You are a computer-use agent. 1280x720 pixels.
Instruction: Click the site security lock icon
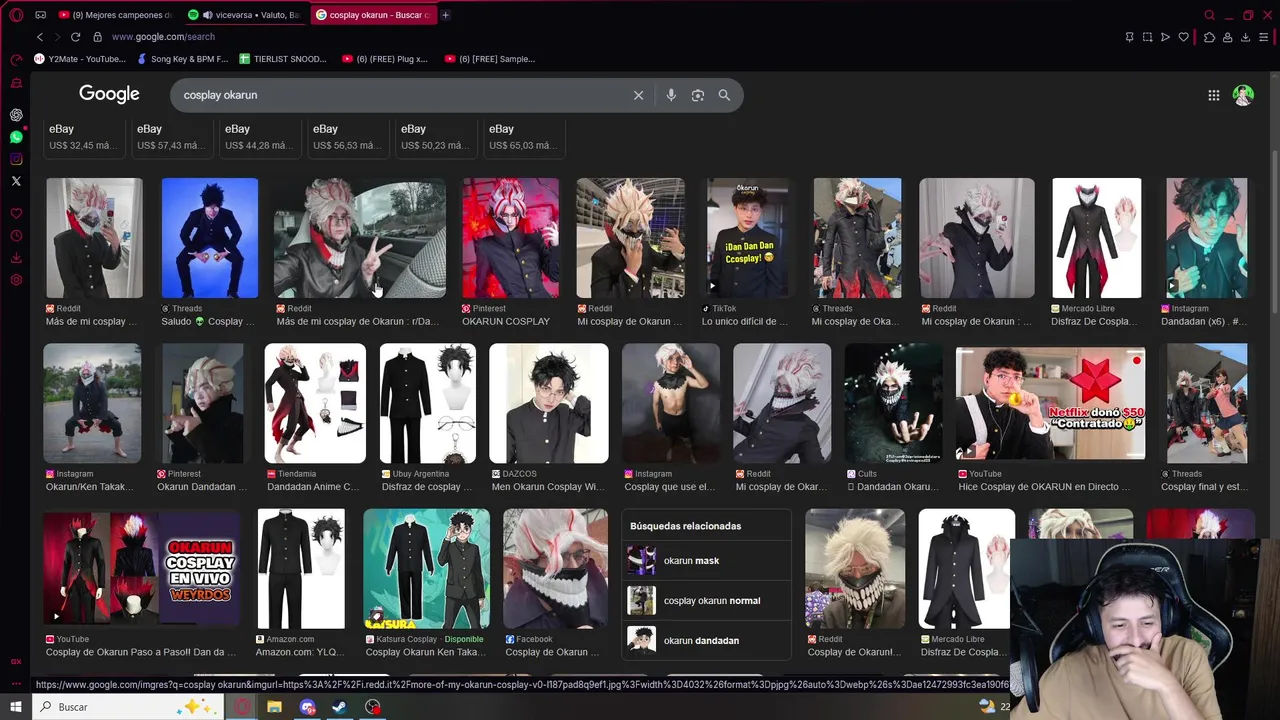click(97, 37)
